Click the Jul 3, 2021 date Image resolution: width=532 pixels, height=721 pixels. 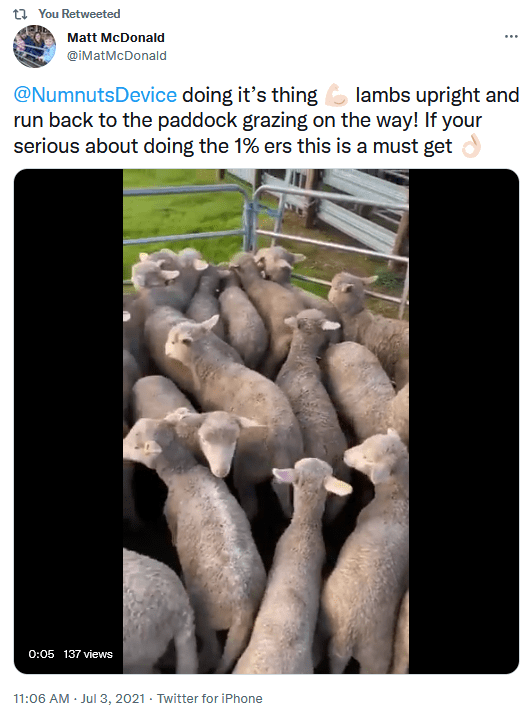(113, 698)
